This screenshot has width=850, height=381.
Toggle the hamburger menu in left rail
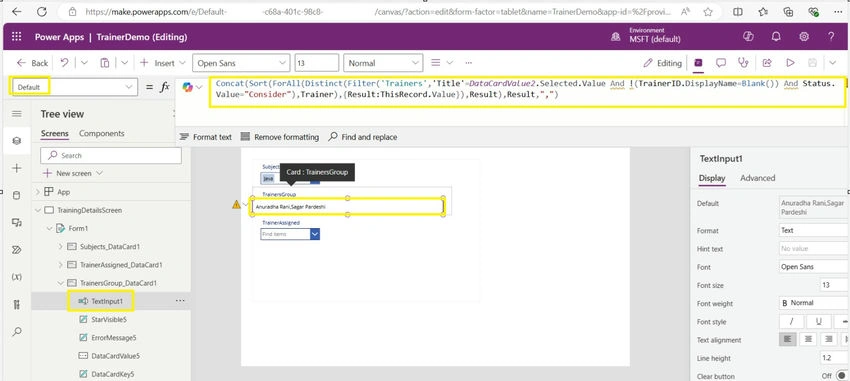(x=16, y=114)
